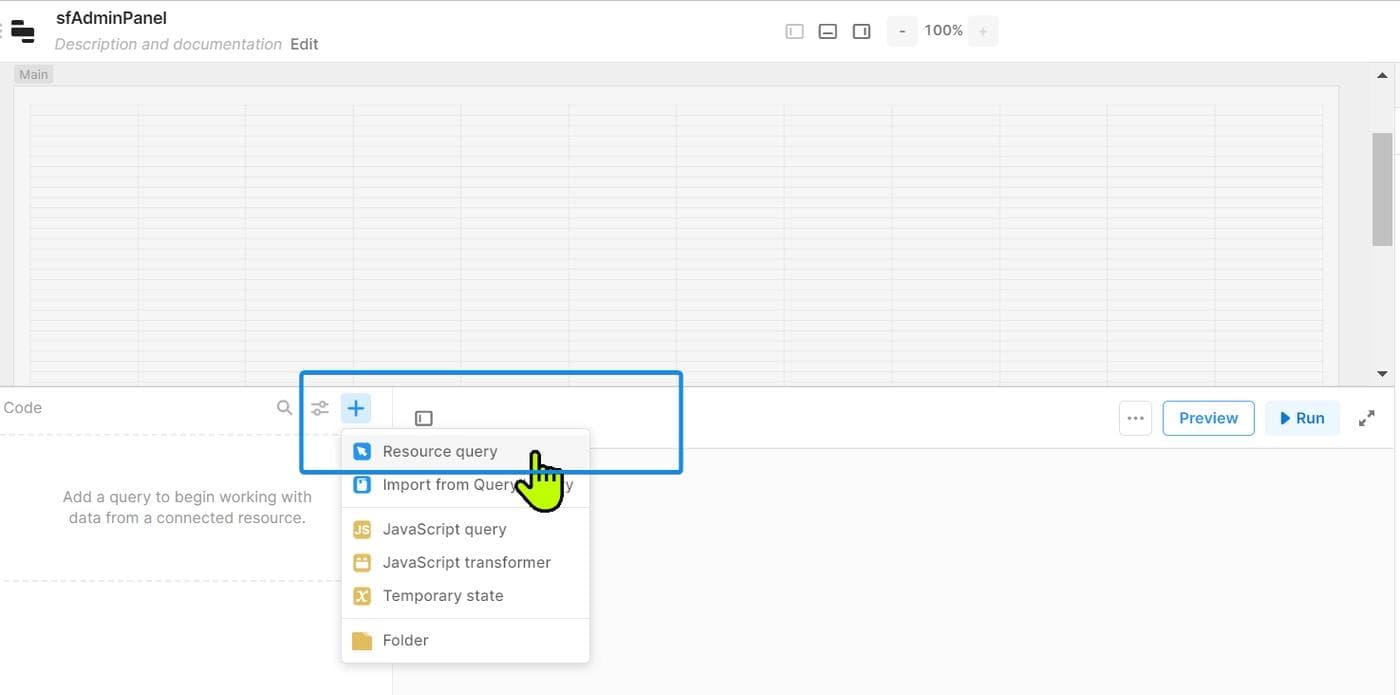The height and width of the screenshot is (695, 1400).
Task: Click the Preview button
Action: click(x=1208, y=418)
